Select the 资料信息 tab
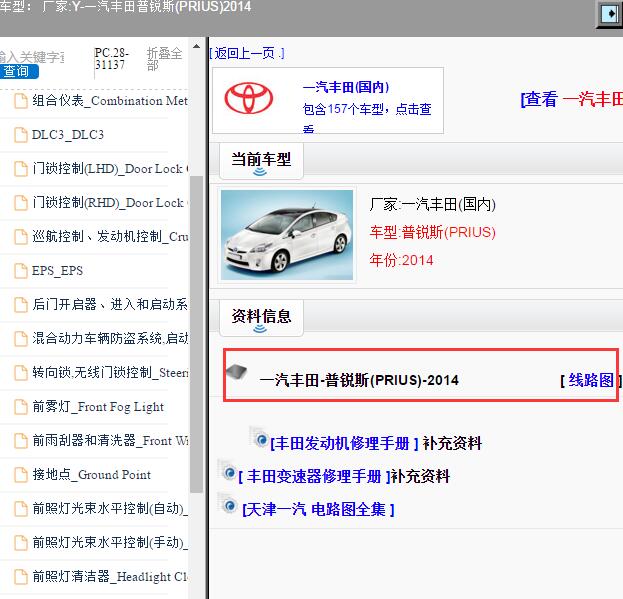Viewport: 623px width, 599px height. point(261,317)
